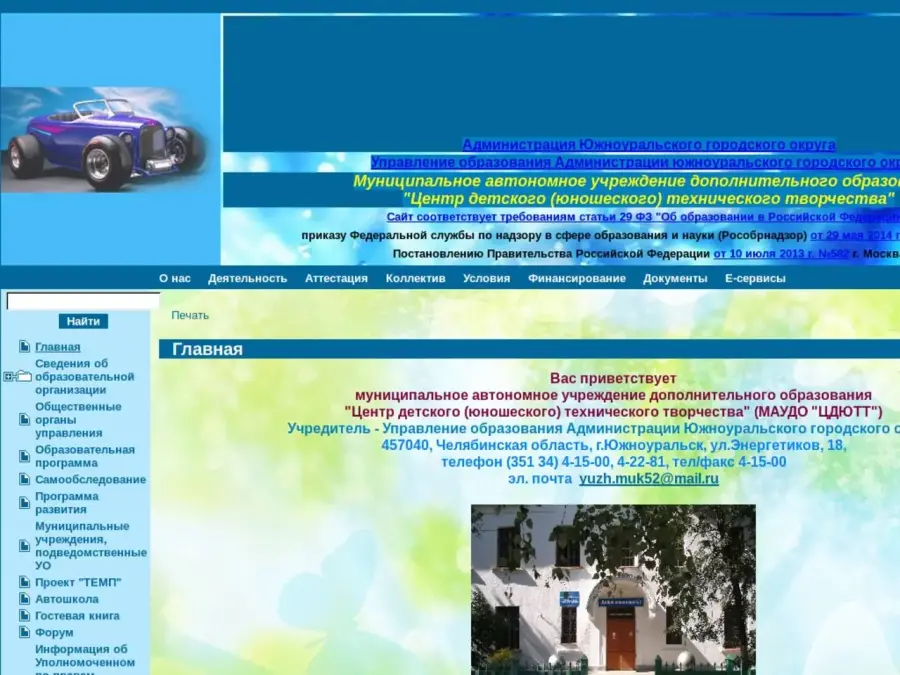The image size is (900, 675).
Task: Click the page icon next to Автошкола
Action: [25, 600]
